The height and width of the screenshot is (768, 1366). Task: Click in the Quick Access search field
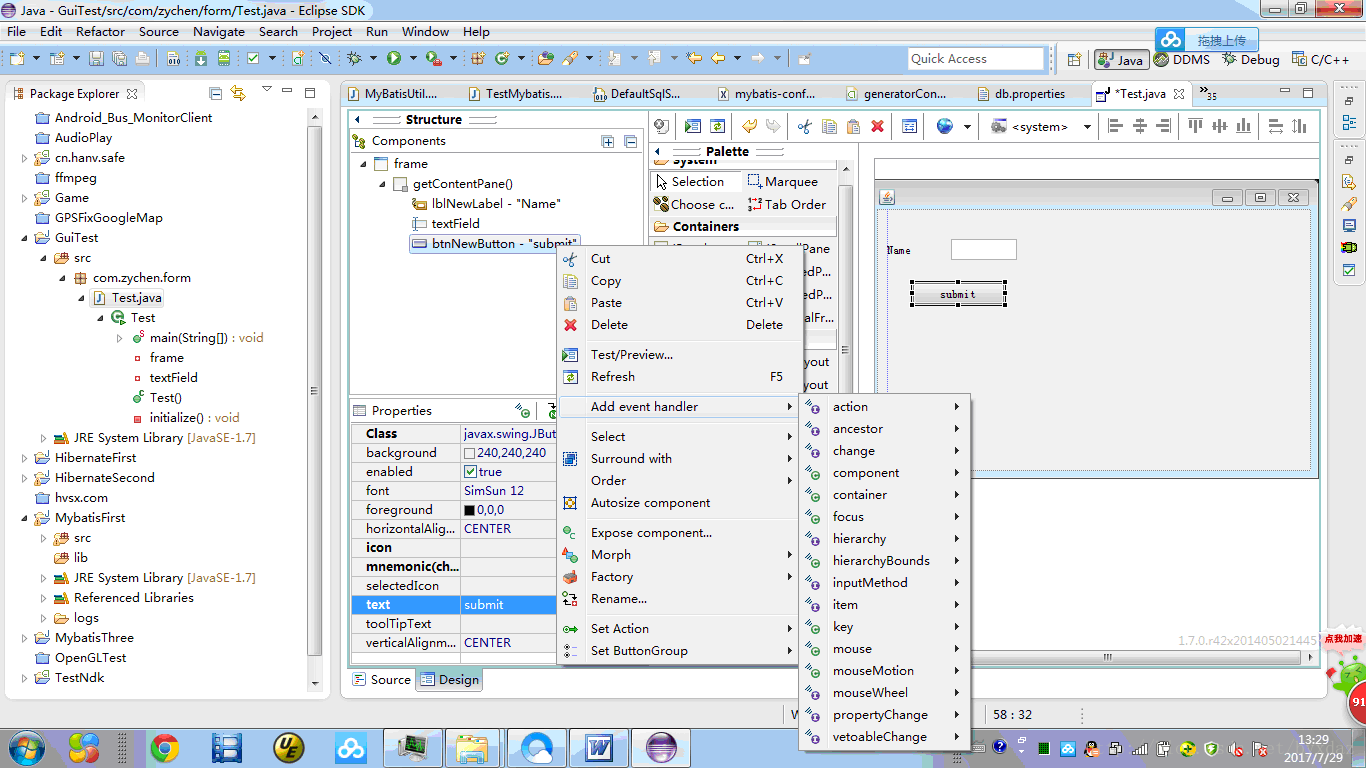pyautogui.click(x=976, y=59)
